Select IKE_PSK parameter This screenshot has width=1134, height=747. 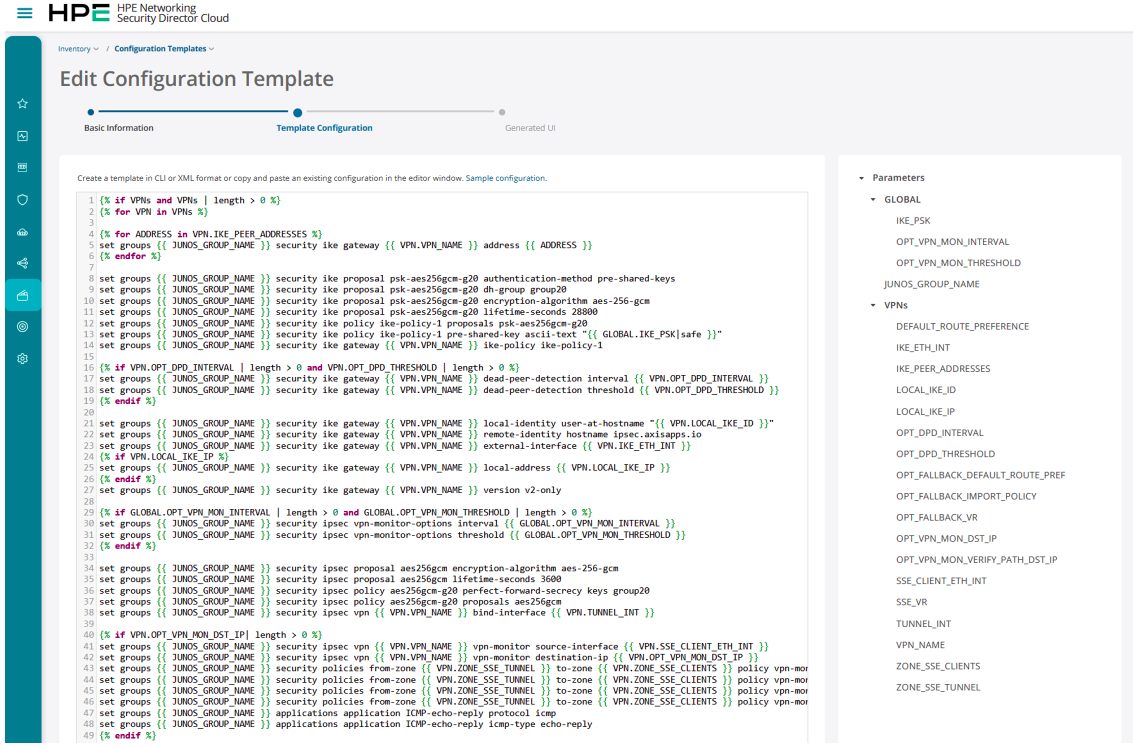tap(913, 221)
